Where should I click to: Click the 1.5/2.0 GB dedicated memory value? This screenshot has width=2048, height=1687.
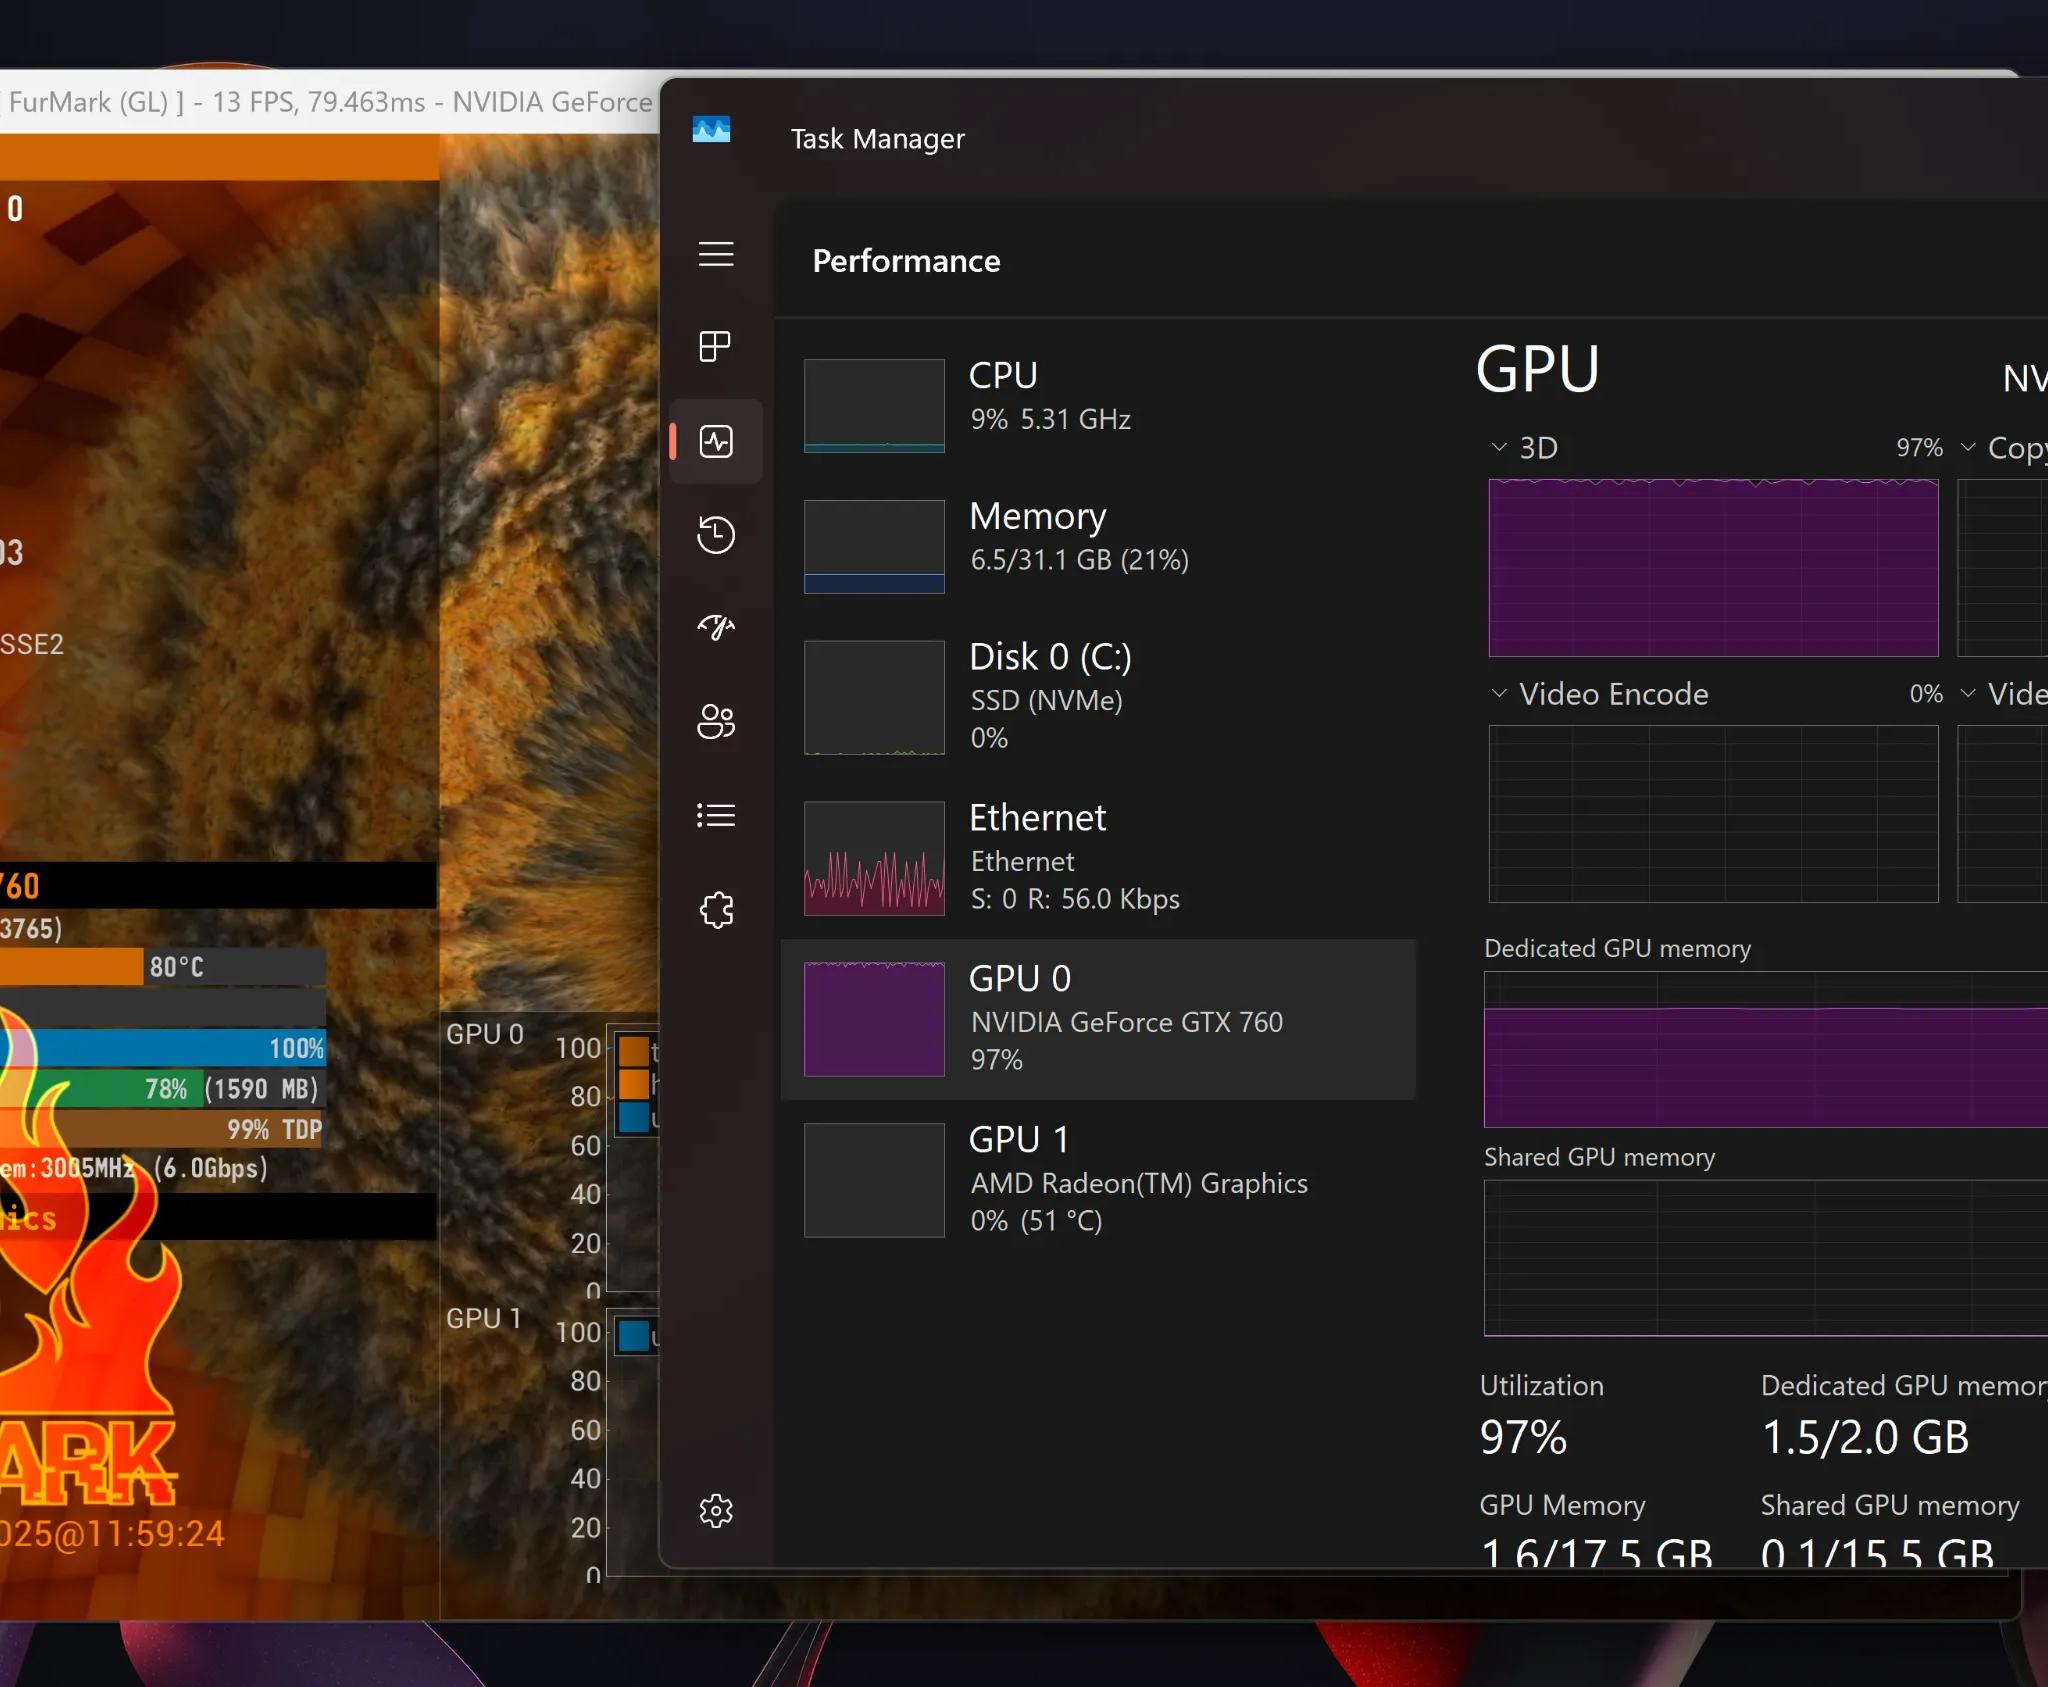(1865, 1437)
